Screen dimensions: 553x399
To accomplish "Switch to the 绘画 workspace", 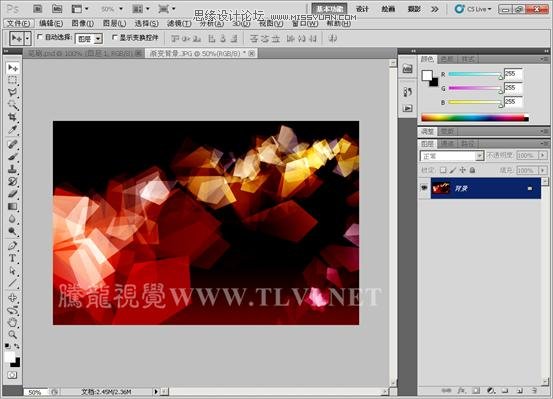I will [x=388, y=9].
